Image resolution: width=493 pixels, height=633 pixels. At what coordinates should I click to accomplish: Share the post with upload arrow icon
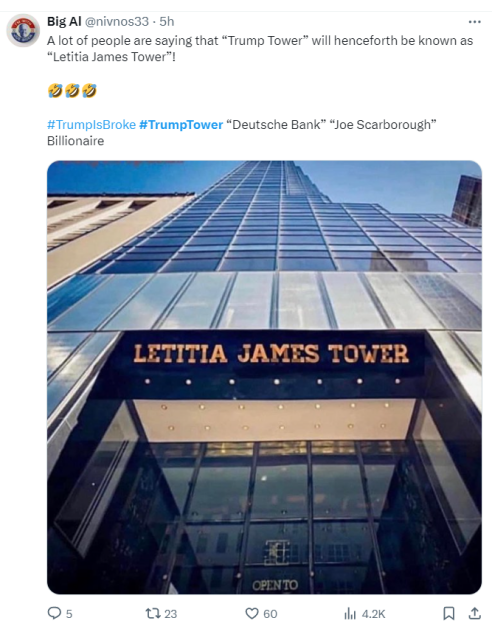(475, 613)
